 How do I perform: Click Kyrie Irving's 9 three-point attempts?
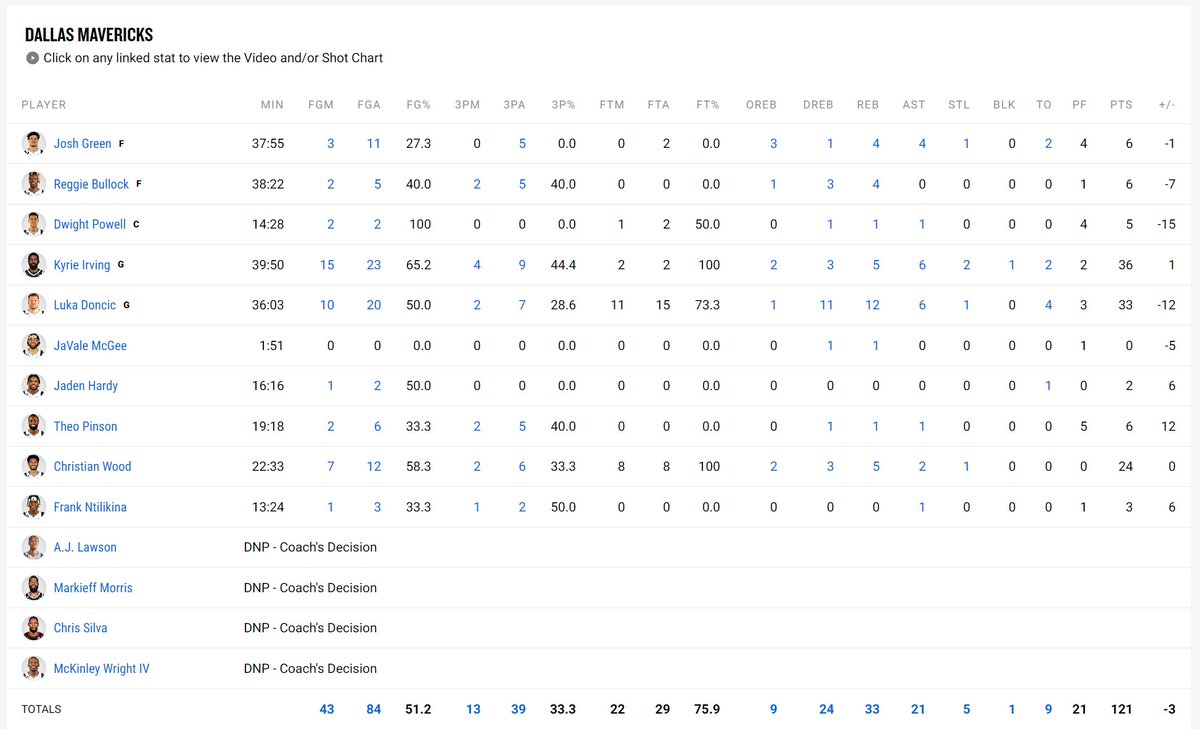tap(522, 265)
